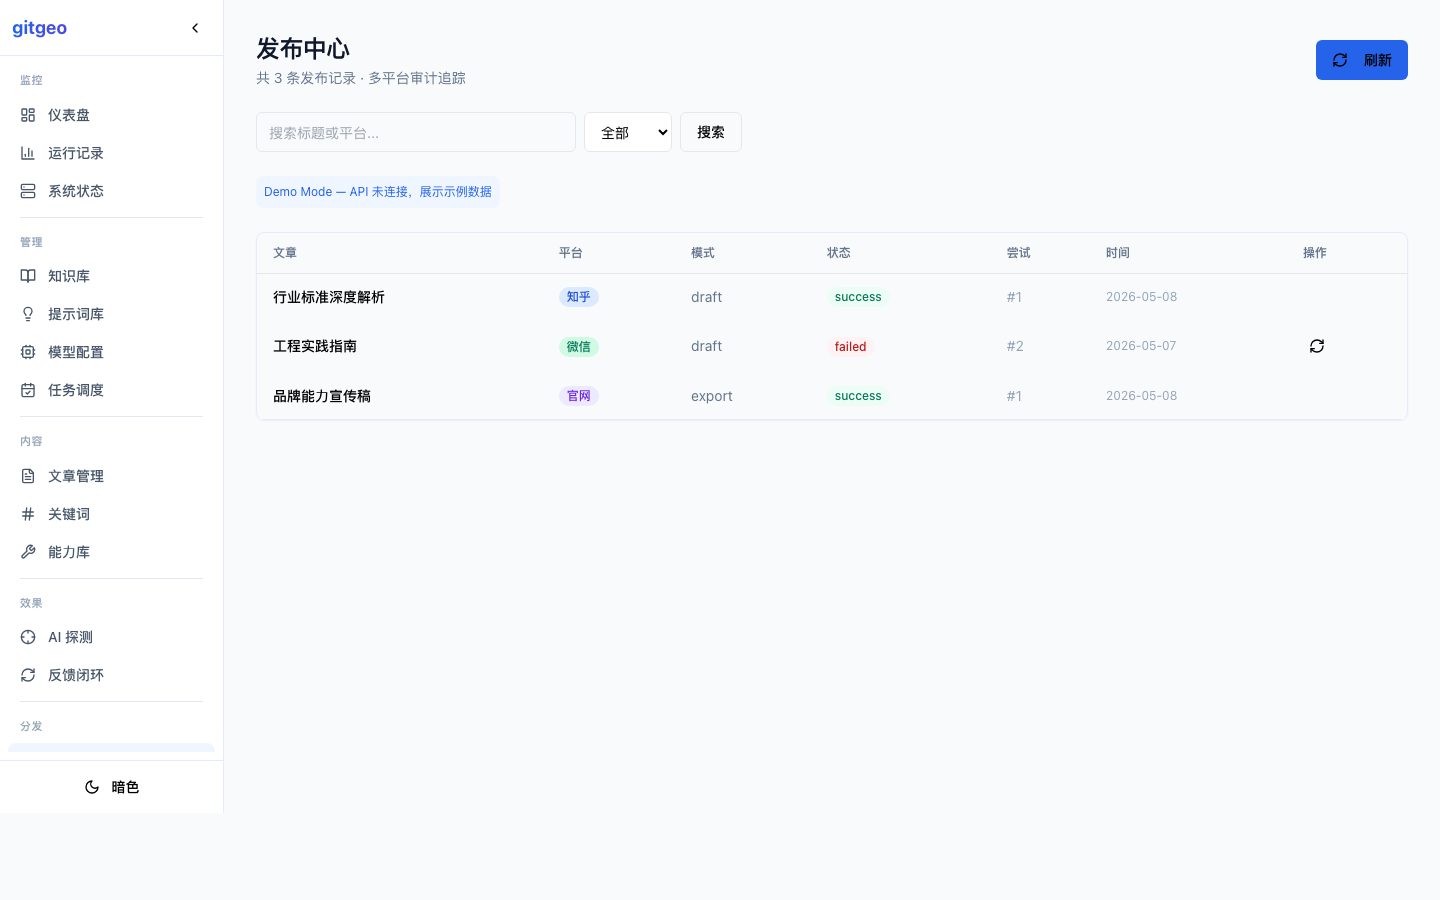Navigate to 知识库
The height and width of the screenshot is (900, 1440).
click(x=111, y=276)
